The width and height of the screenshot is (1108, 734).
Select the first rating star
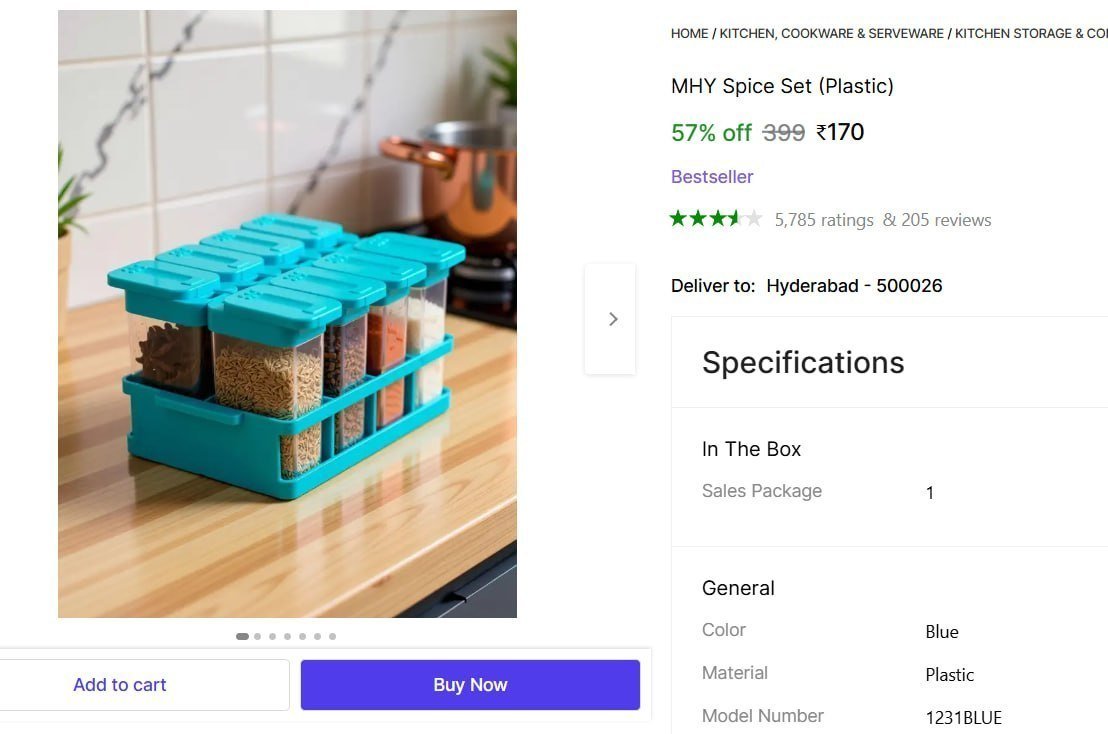(677, 218)
